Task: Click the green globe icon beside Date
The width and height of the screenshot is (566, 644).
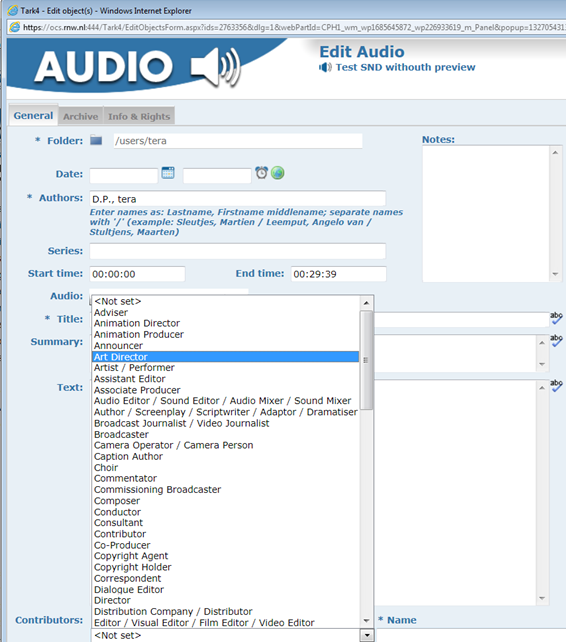Action: point(278,173)
